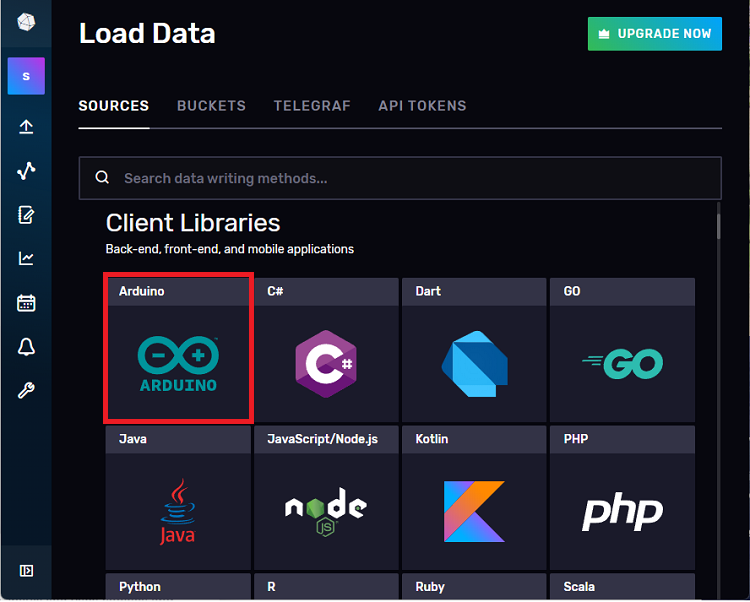Click 'Back-end, front-end, and mobile applications' text
The height and width of the screenshot is (602, 750).
(230, 249)
